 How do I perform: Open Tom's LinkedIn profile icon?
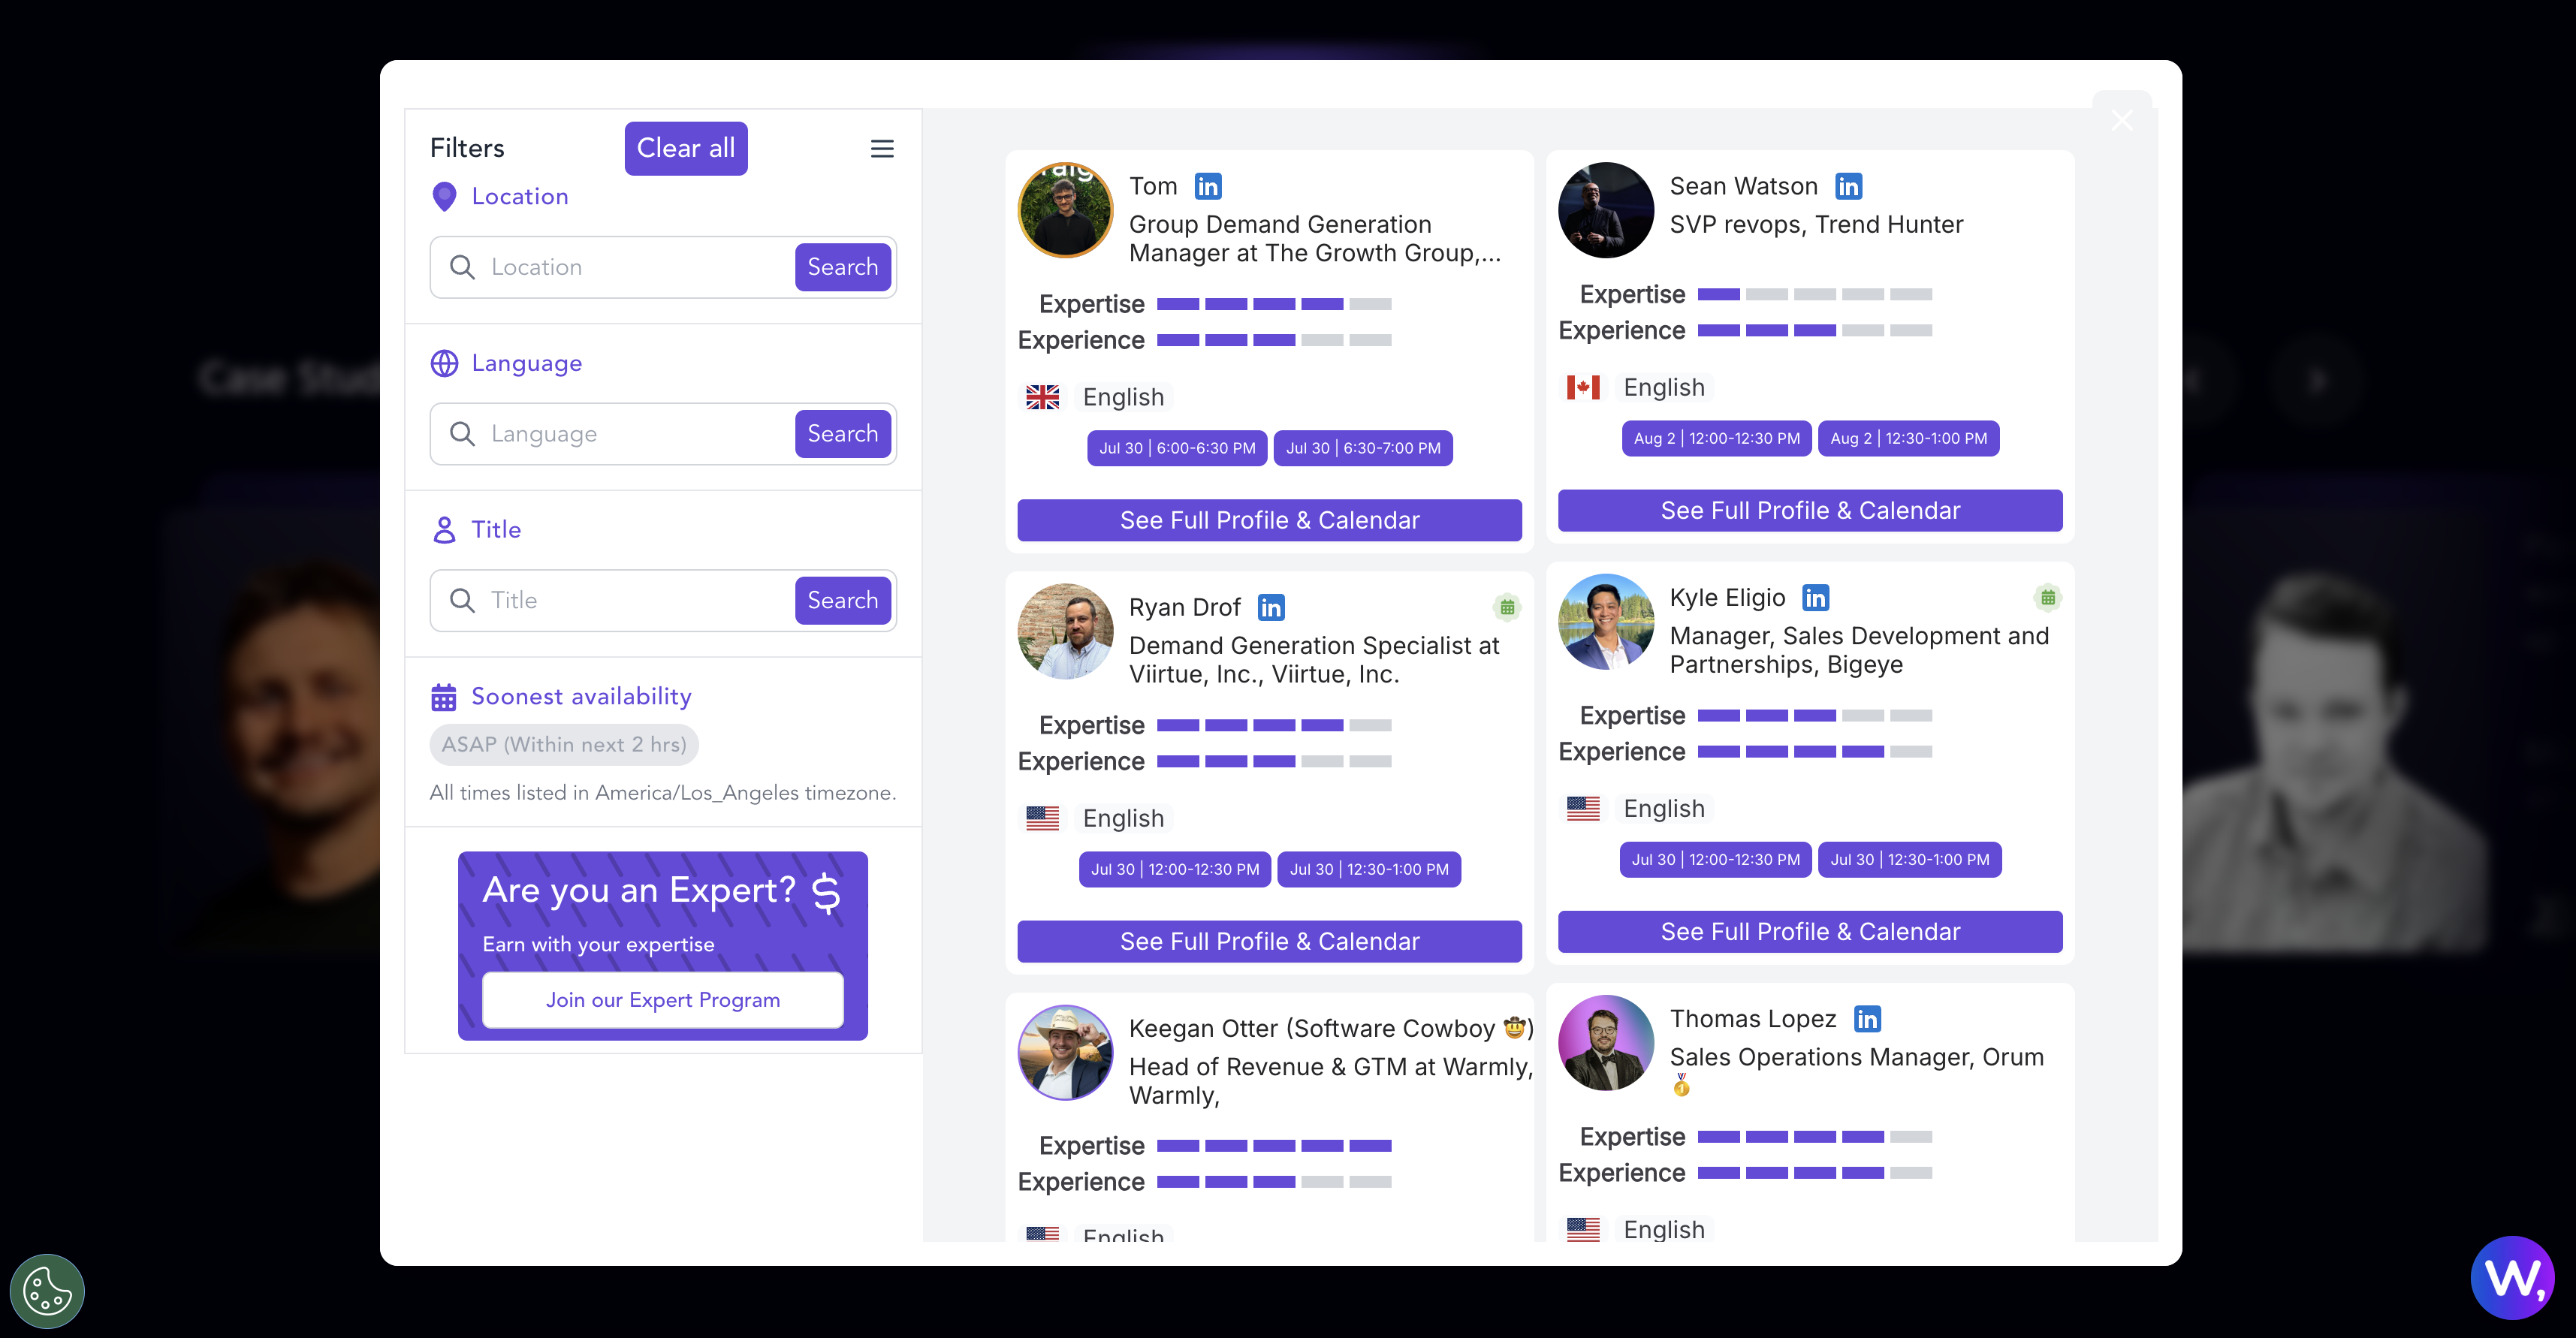pyautogui.click(x=1208, y=186)
